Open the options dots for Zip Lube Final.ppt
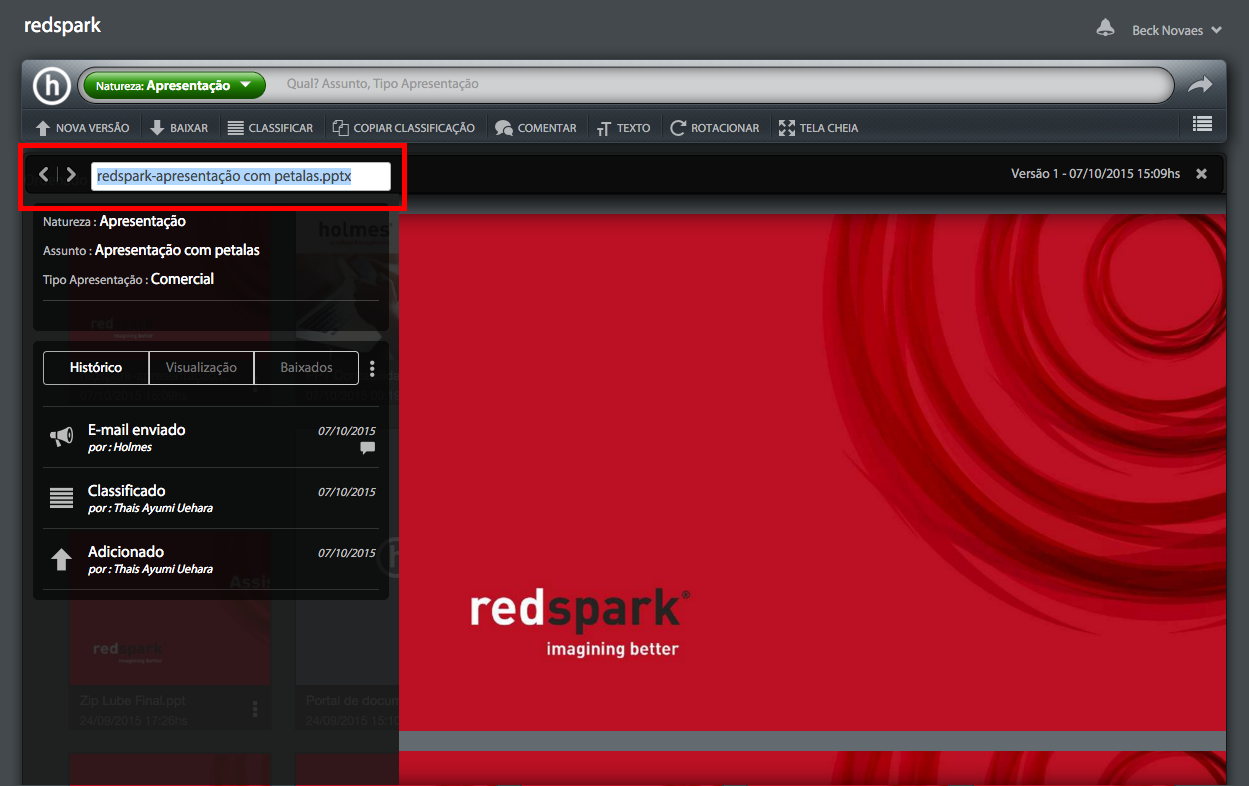This screenshot has width=1249, height=786. (255, 709)
